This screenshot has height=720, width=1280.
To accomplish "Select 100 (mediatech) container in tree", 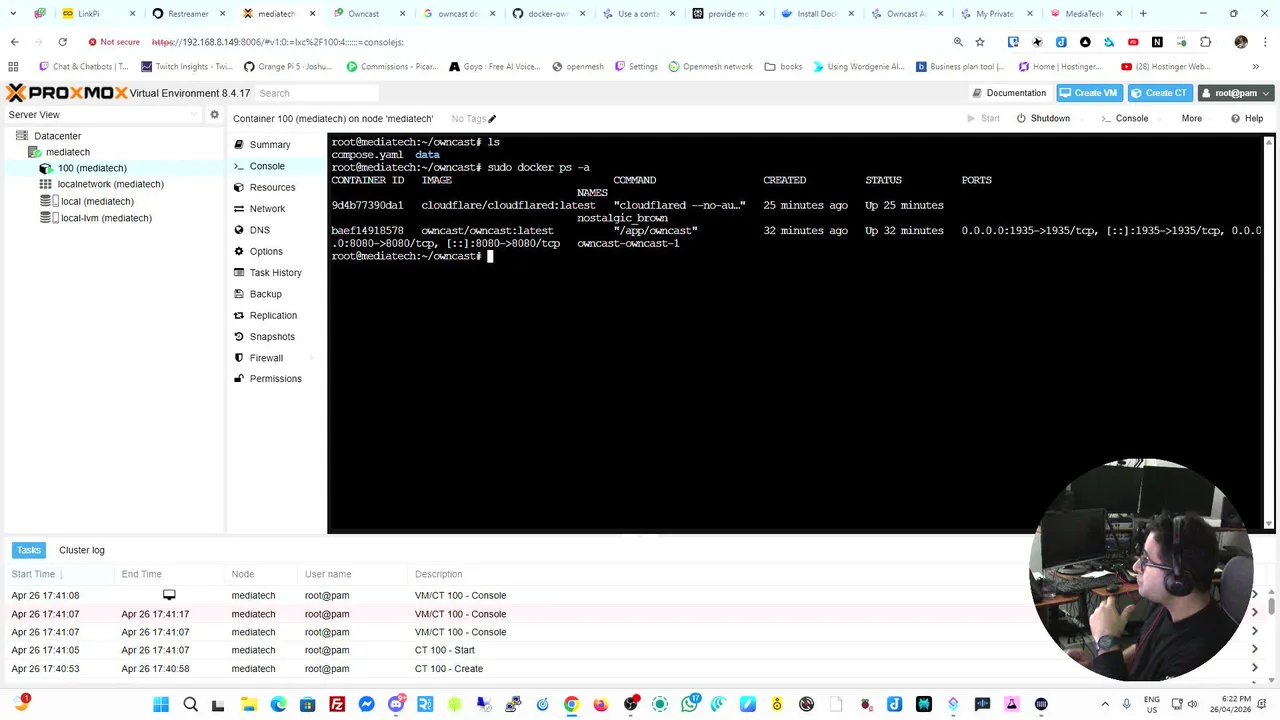I will pyautogui.click(x=92, y=168).
